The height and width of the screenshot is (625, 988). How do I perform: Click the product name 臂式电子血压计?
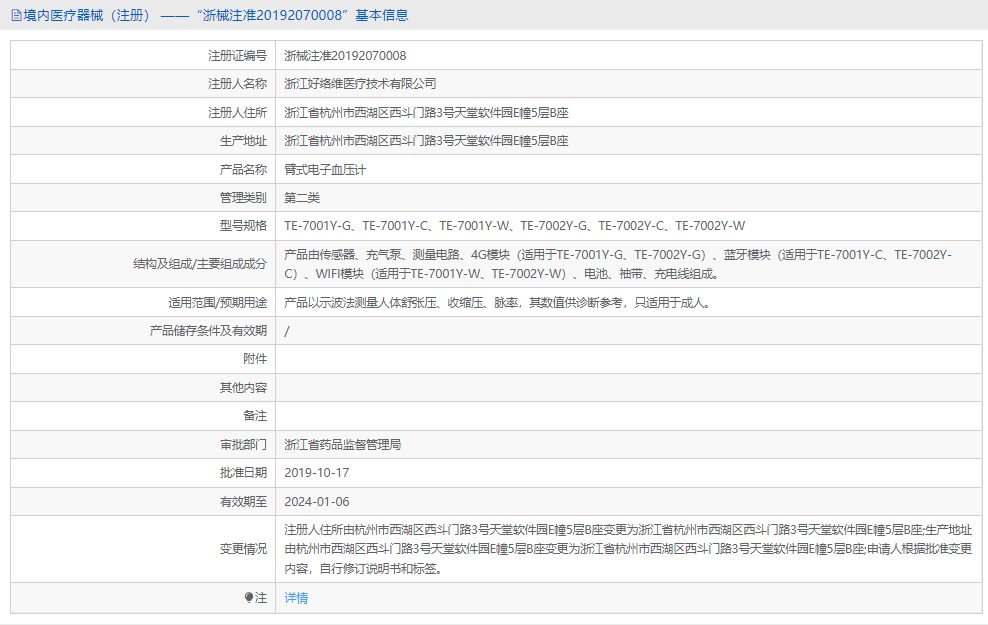coord(325,170)
